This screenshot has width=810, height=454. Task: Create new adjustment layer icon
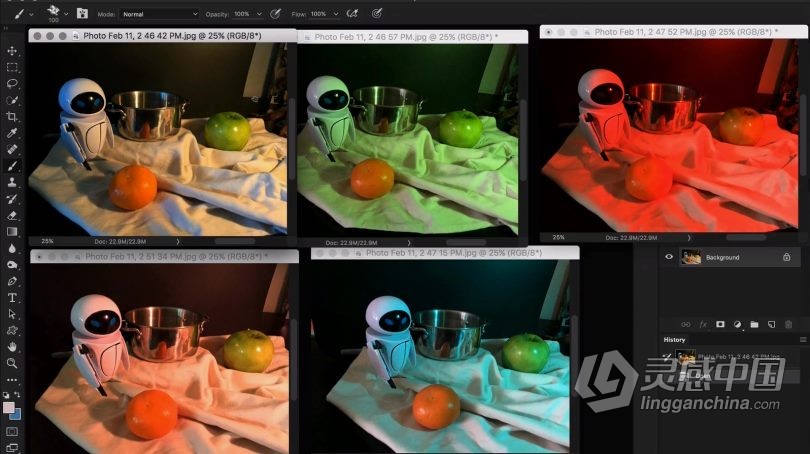click(x=737, y=324)
